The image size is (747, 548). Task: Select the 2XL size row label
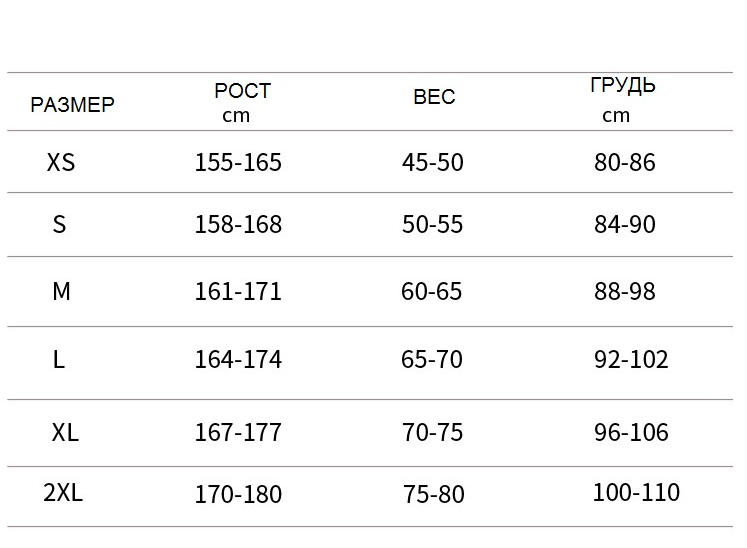[x=63, y=492]
